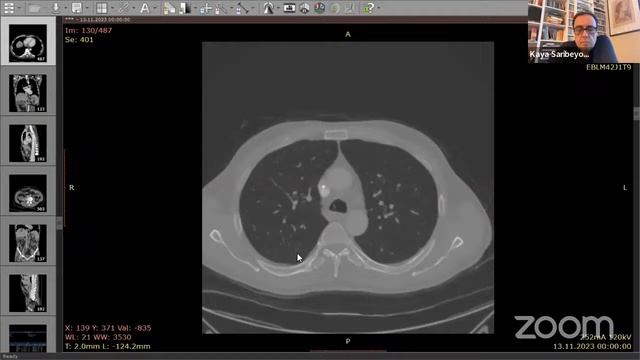Expand dropdown next to scout lines icon
The width and height of the screenshot is (640, 360).
click(x=278, y=8)
